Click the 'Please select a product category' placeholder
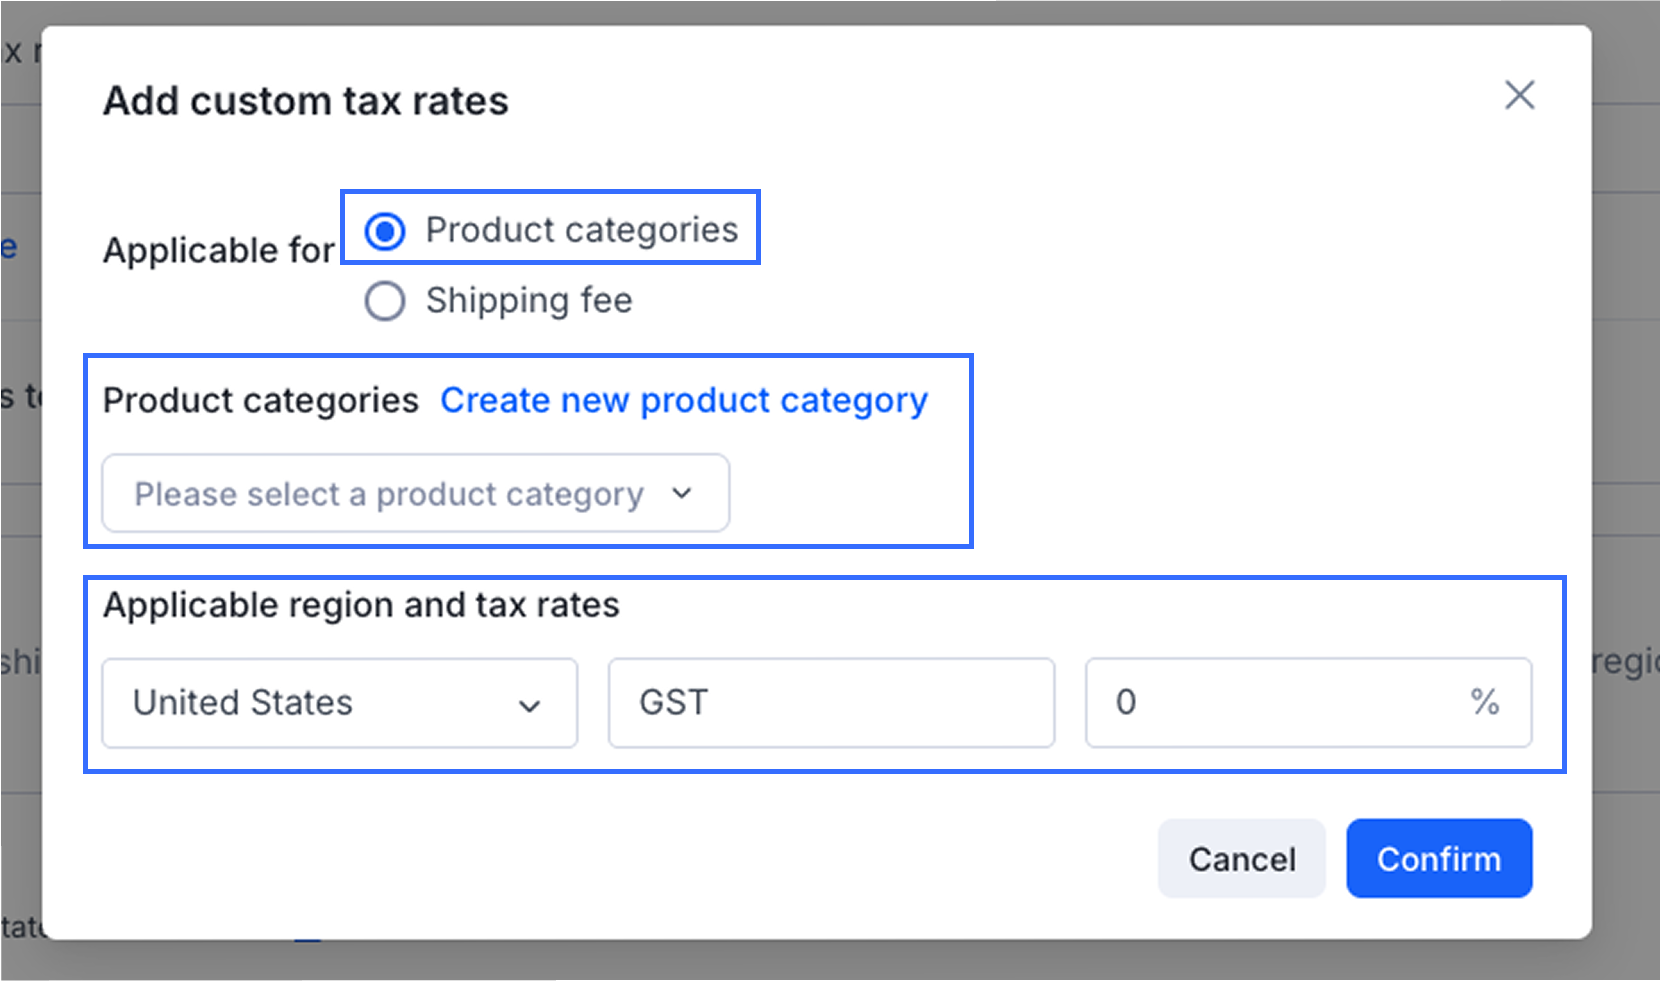Screen dimensions: 1661x981 pyautogui.click(x=389, y=494)
